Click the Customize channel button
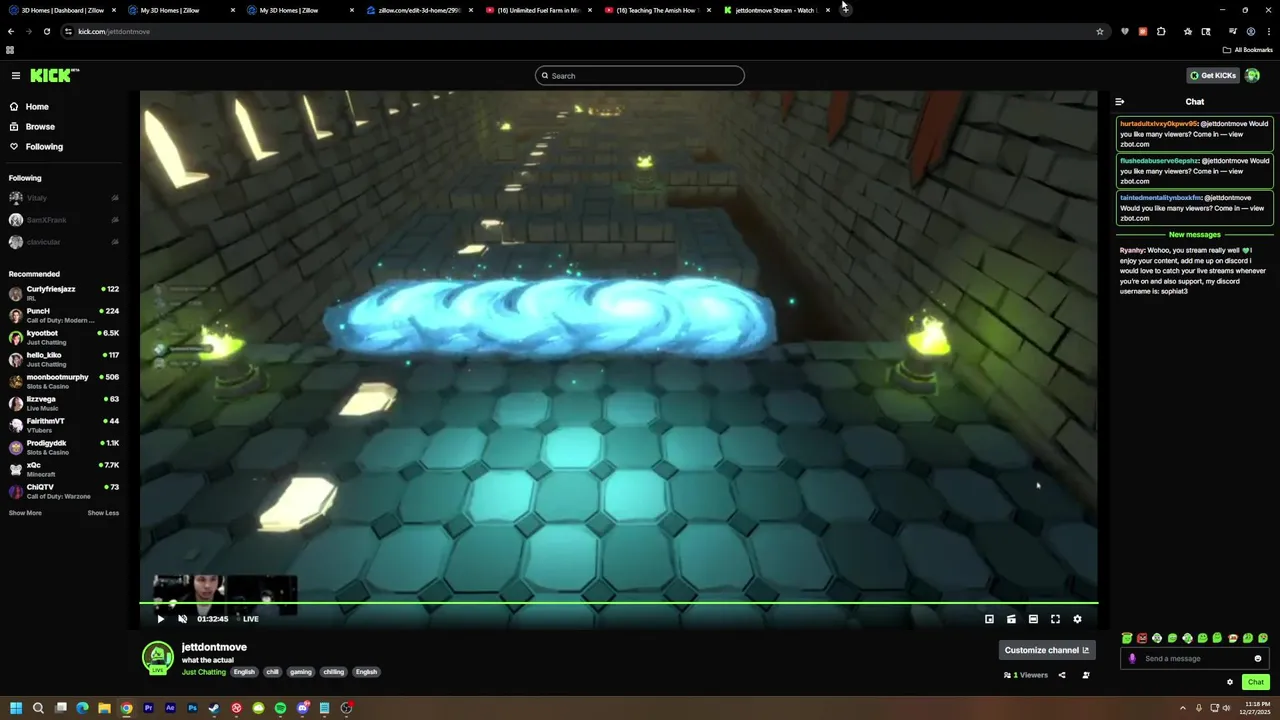 click(x=1047, y=650)
